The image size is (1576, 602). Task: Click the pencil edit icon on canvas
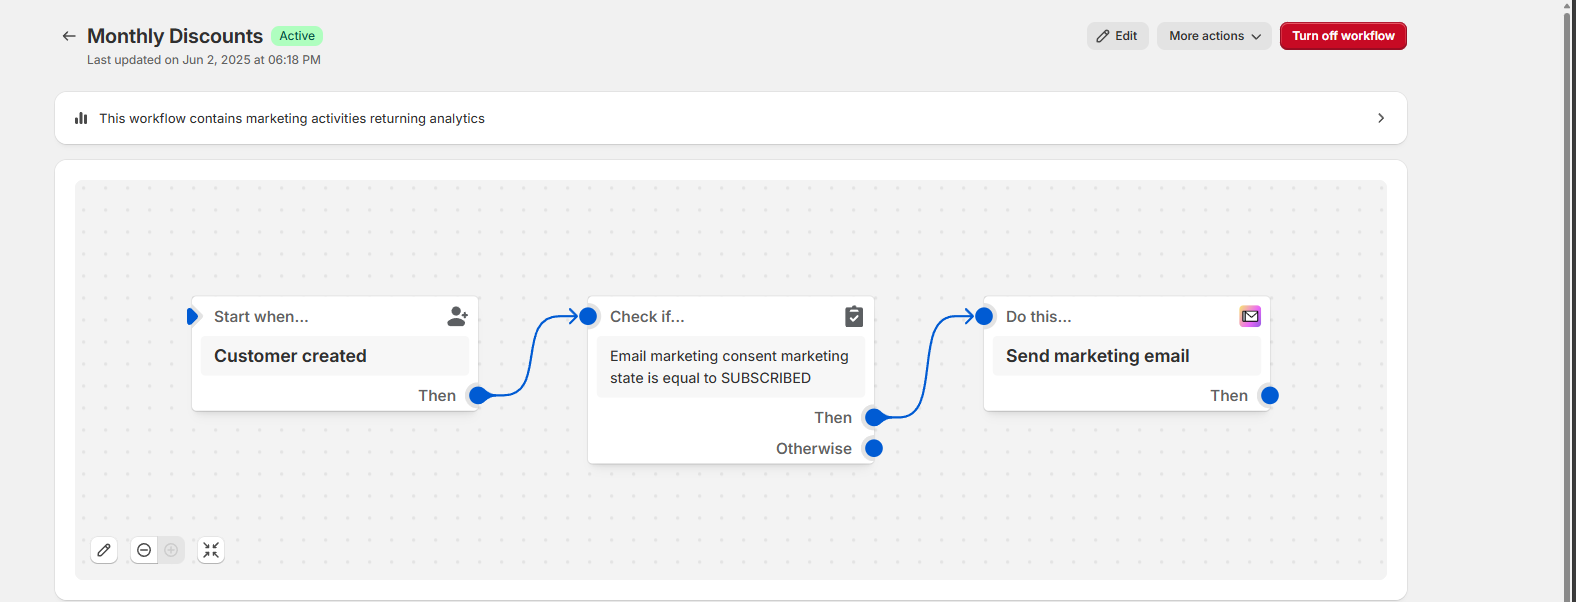(104, 550)
